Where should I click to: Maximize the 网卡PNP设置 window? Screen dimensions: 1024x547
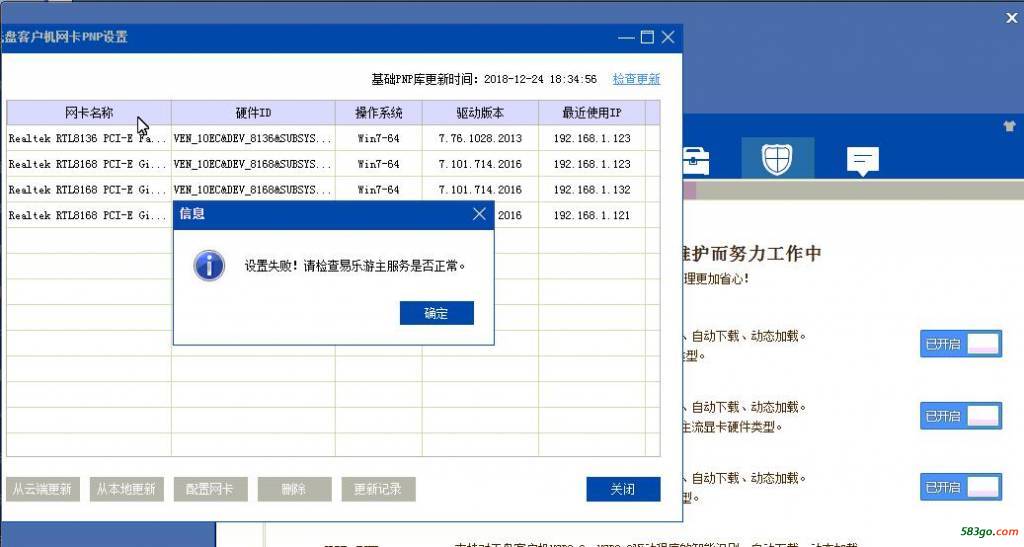click(x=647, y=37)
